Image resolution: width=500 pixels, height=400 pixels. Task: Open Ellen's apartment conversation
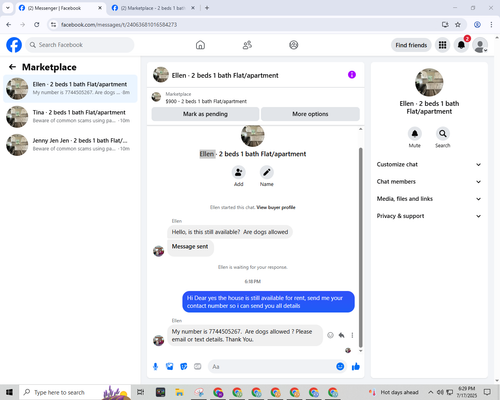click(x=70, y=88)
